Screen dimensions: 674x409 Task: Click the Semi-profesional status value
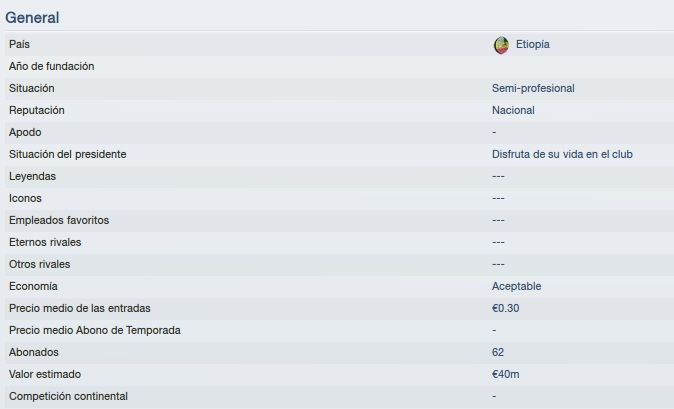(x=533, y=88)
